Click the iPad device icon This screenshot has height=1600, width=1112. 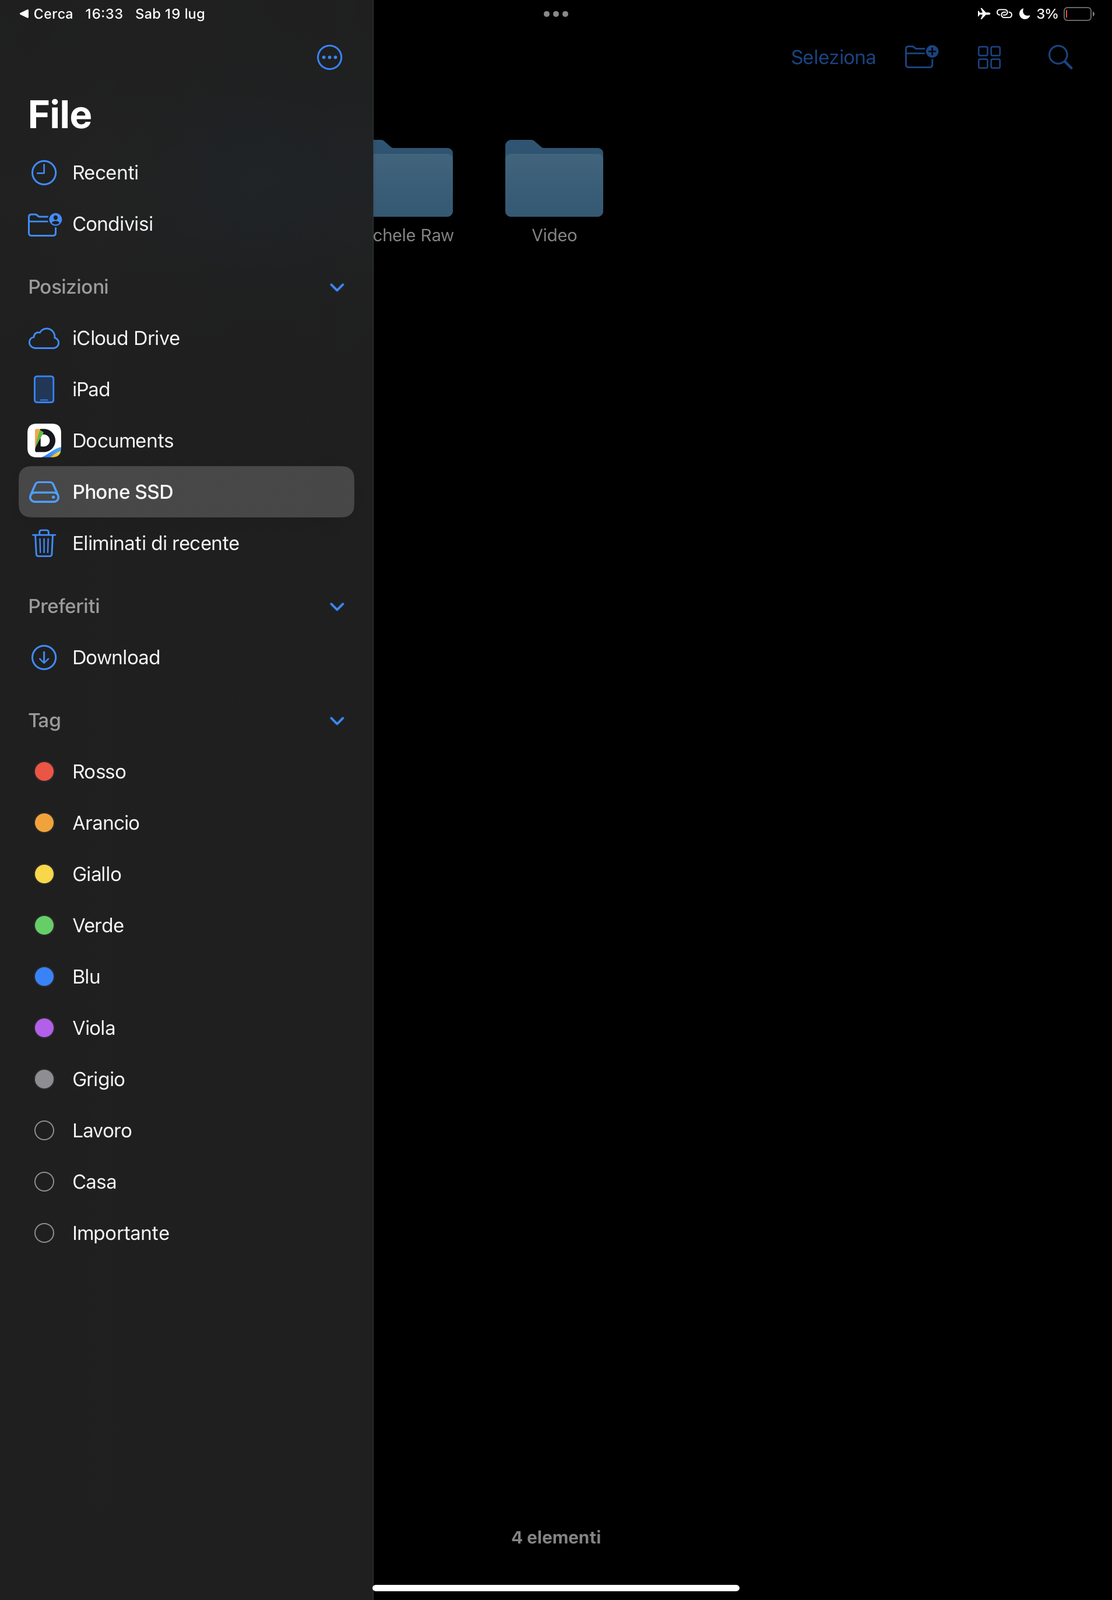44,389
